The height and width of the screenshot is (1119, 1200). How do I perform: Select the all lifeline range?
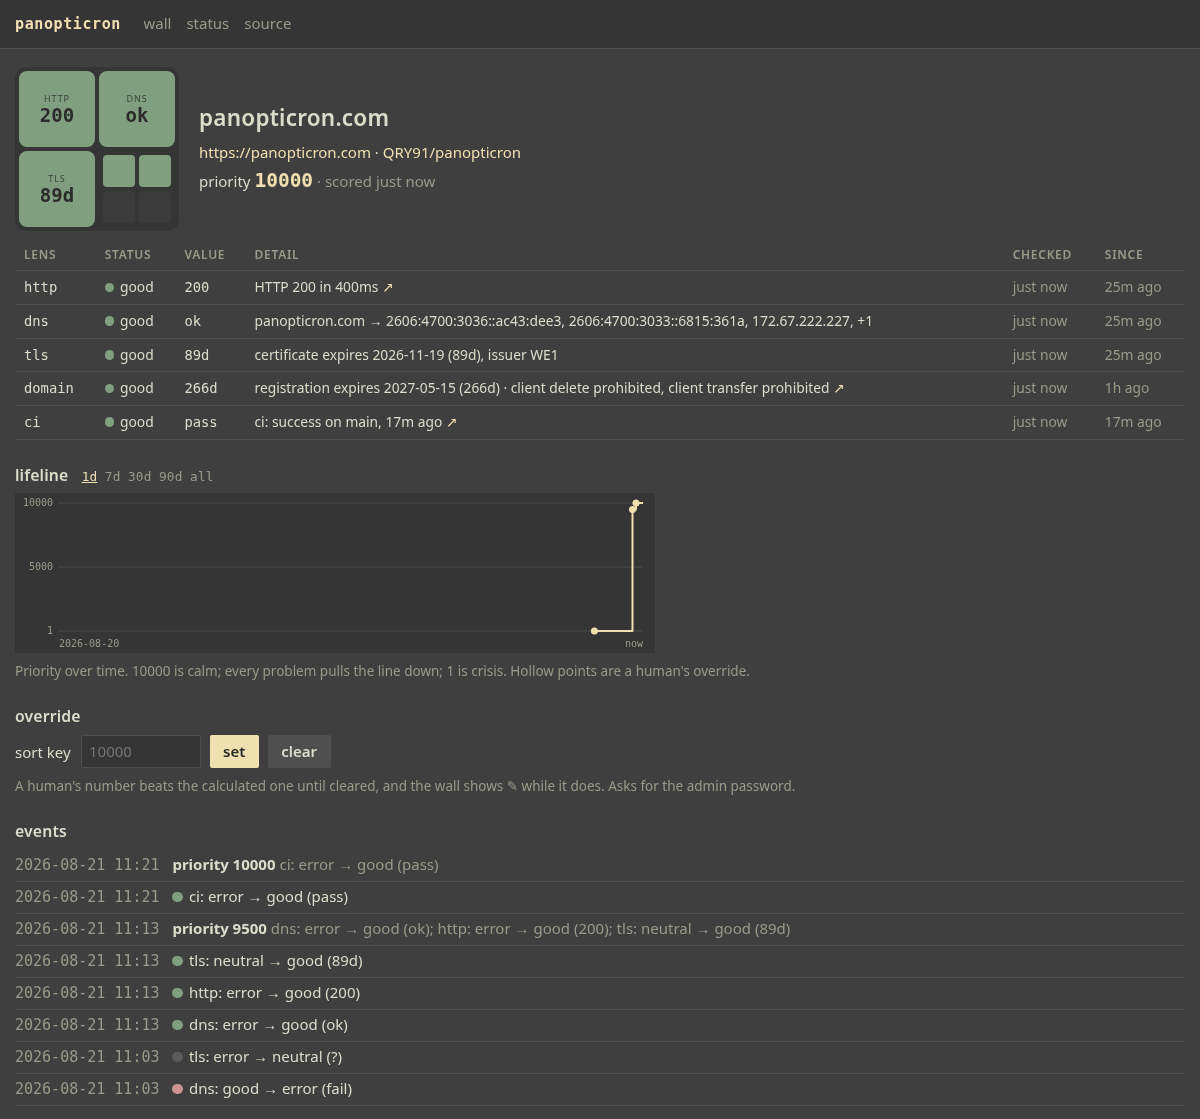tap(202, 476)
